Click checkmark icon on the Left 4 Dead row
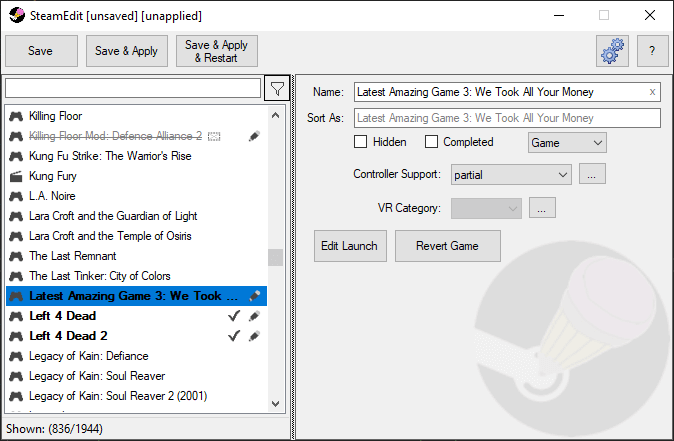 234,316
